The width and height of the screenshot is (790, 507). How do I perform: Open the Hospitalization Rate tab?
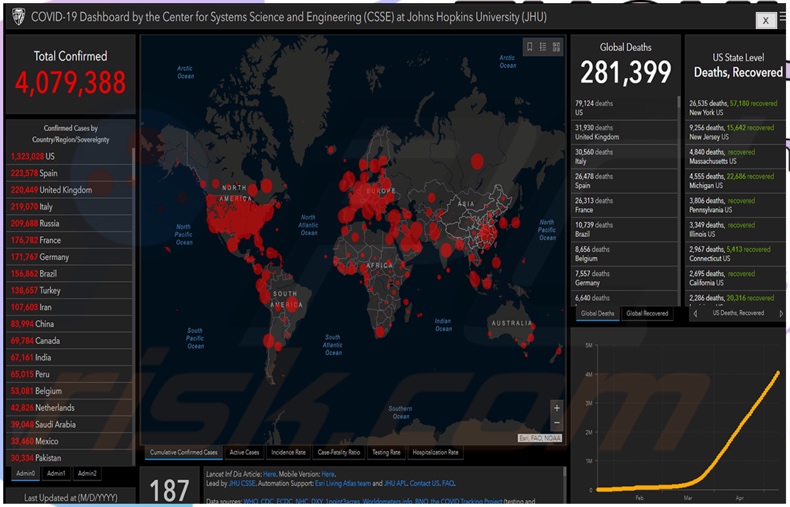coord(435,453)
